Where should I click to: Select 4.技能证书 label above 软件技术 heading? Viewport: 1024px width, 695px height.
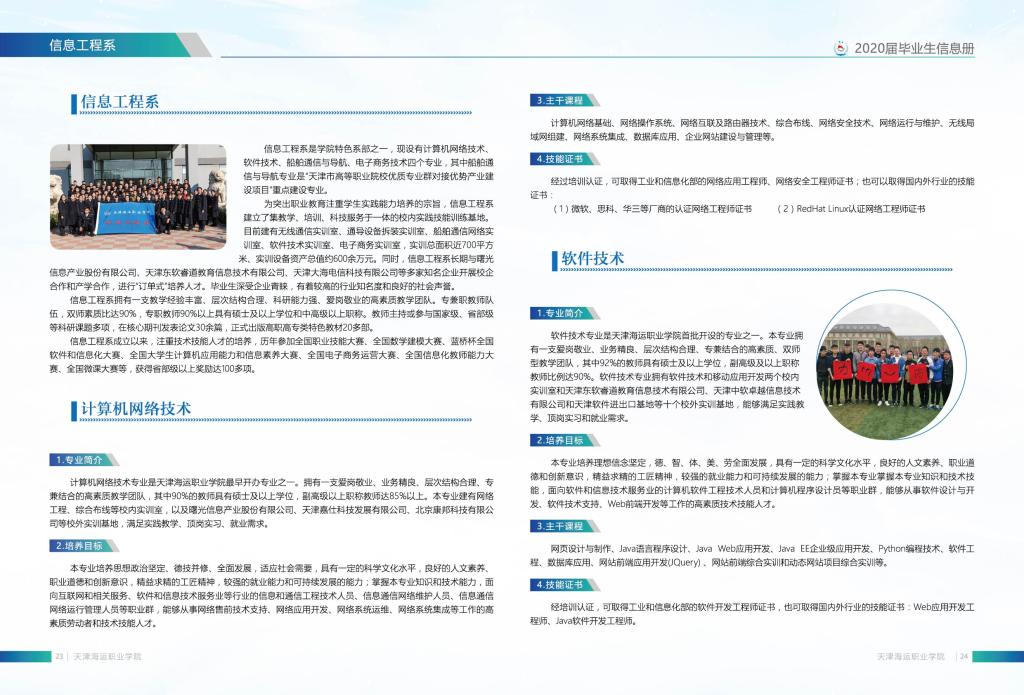560,159
